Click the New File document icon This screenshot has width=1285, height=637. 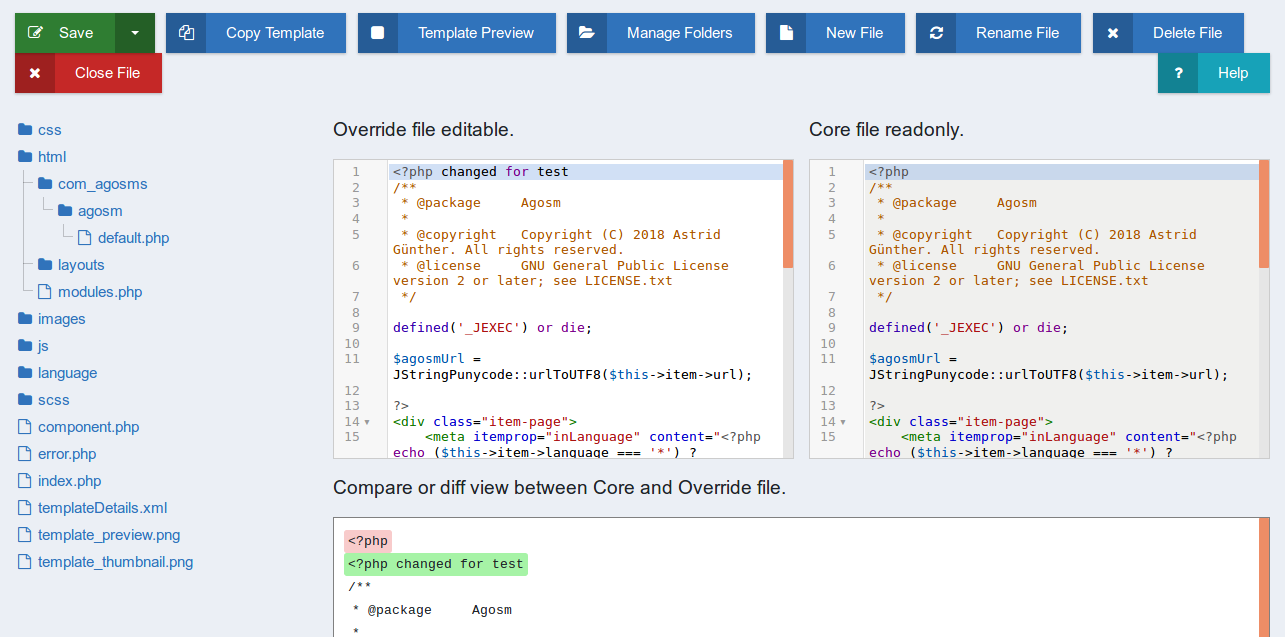pyautogui.click(x=786, y=33)
